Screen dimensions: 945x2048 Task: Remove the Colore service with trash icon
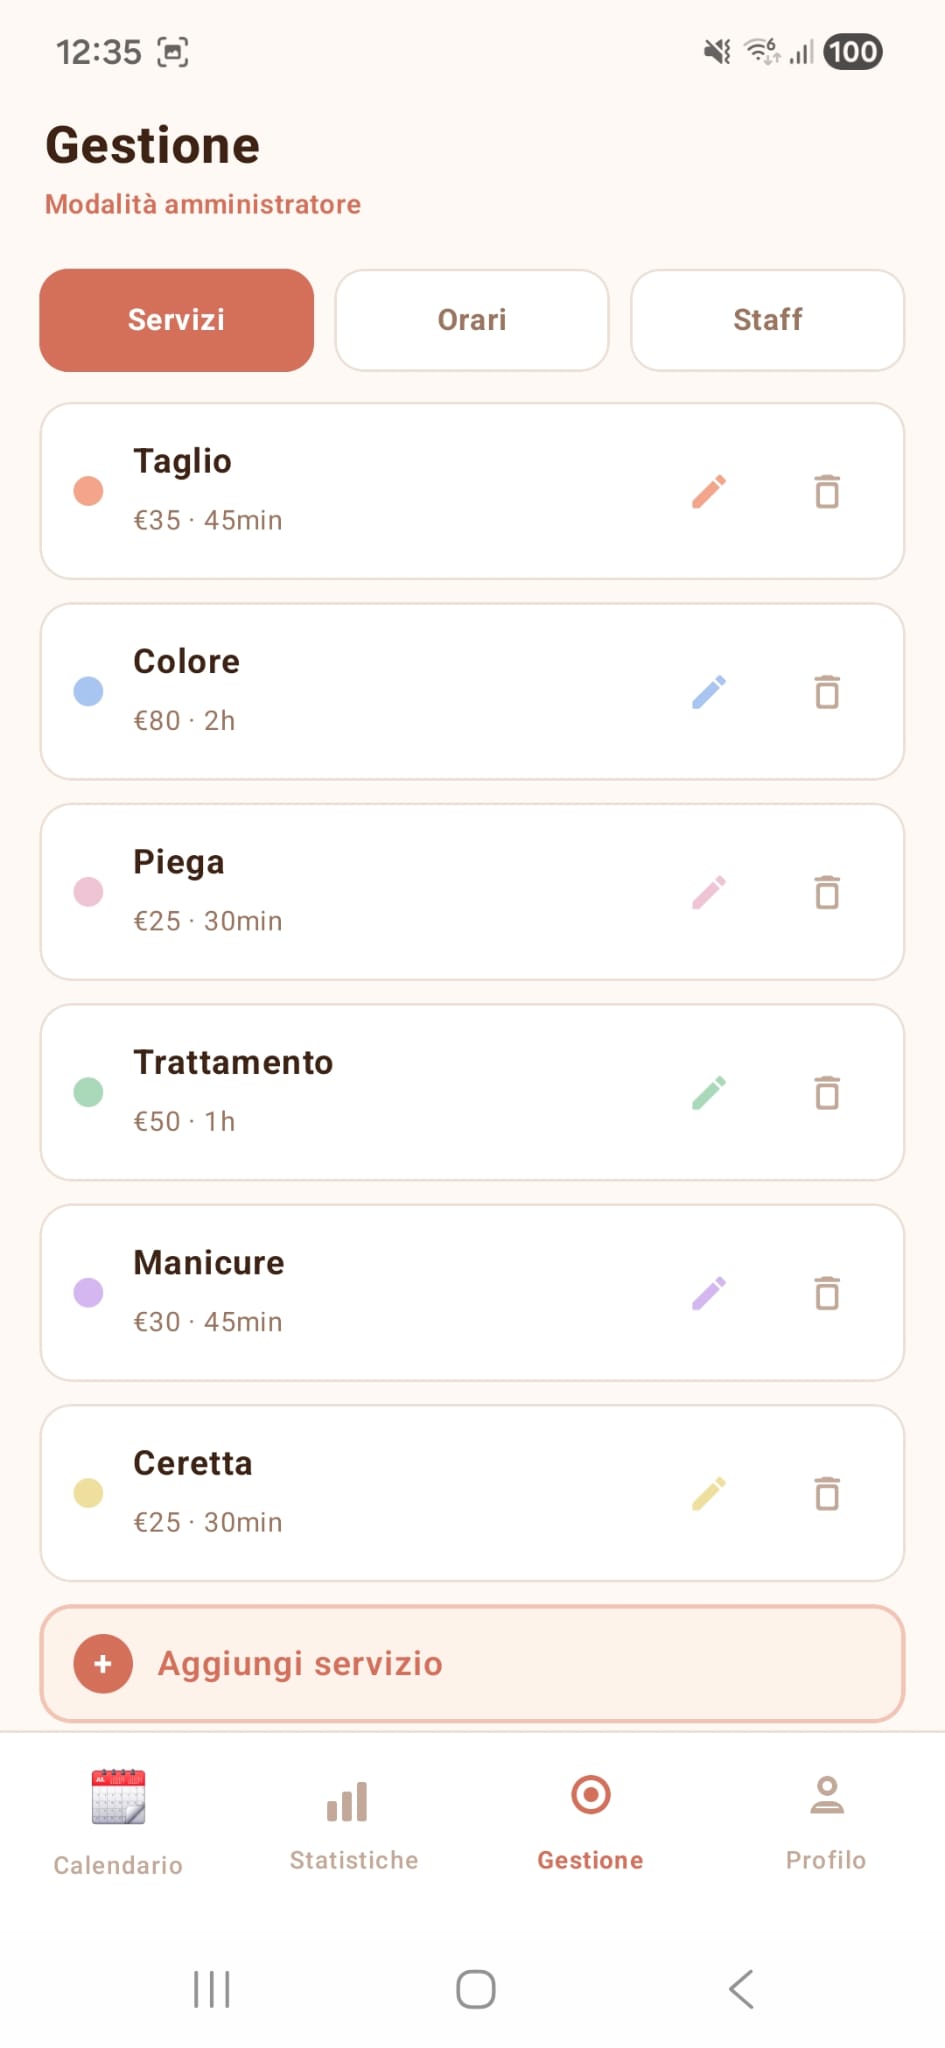827,691
